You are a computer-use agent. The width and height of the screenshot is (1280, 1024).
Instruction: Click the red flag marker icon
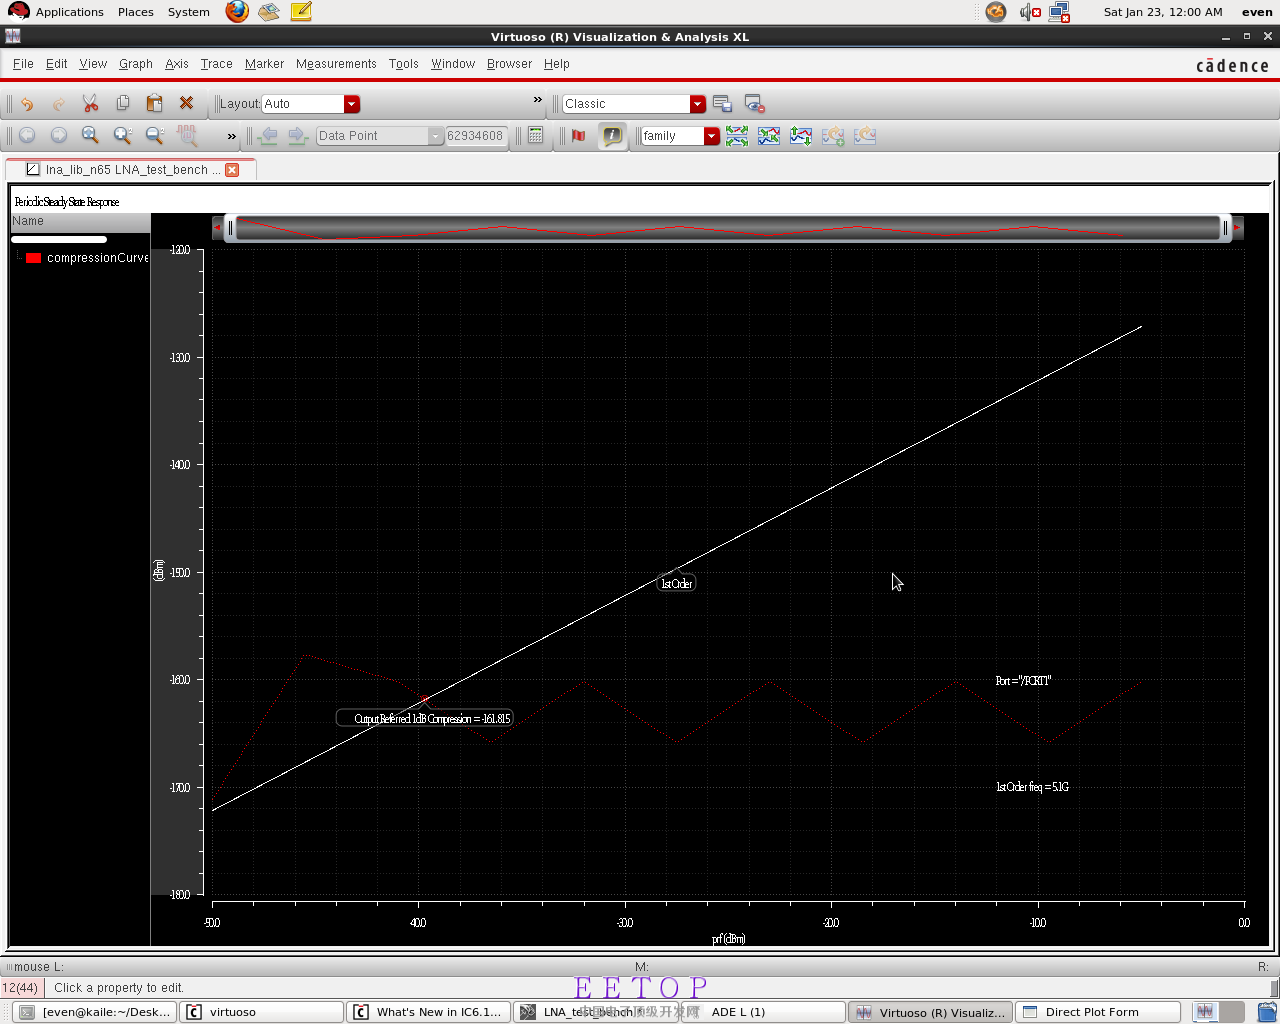coord(578,136)
